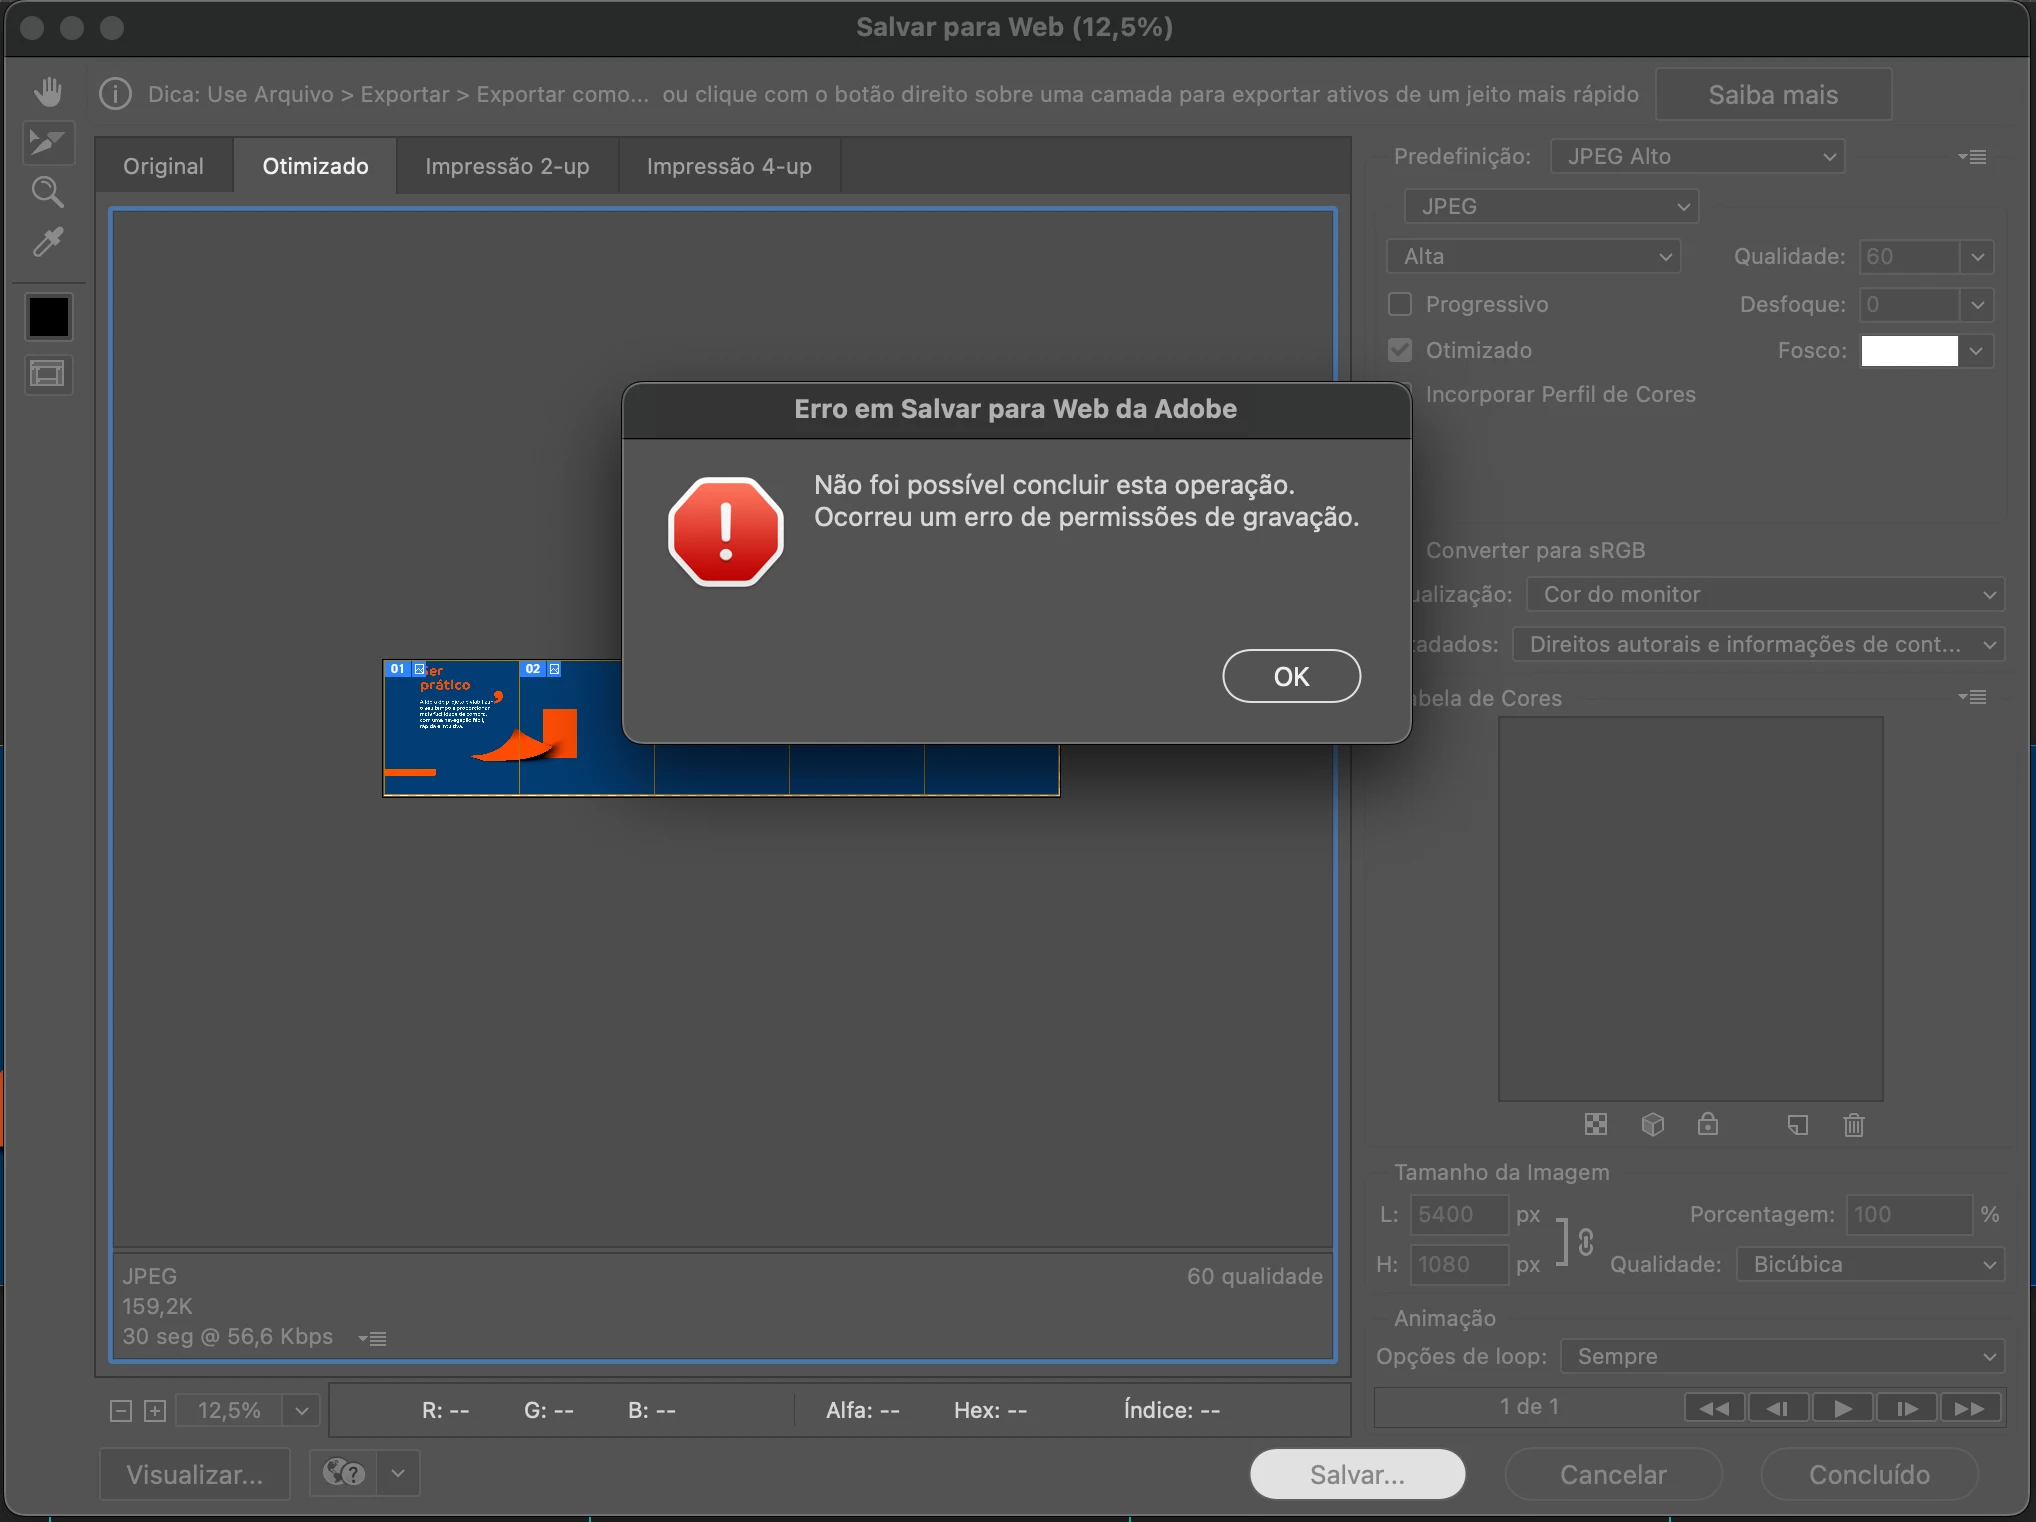
Task: Switch to the Original tab
Action: [163, 166]
